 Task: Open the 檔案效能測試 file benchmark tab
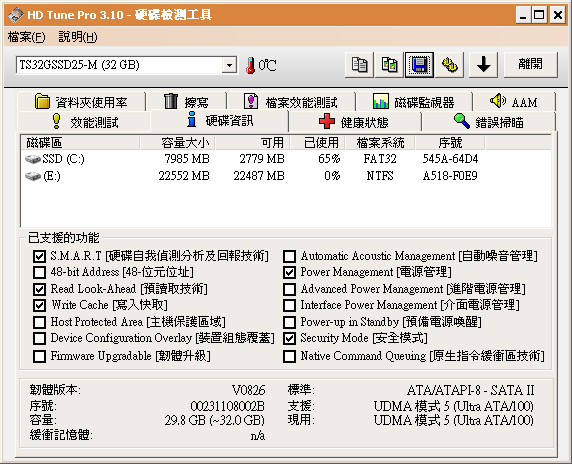tap(291, 102)
